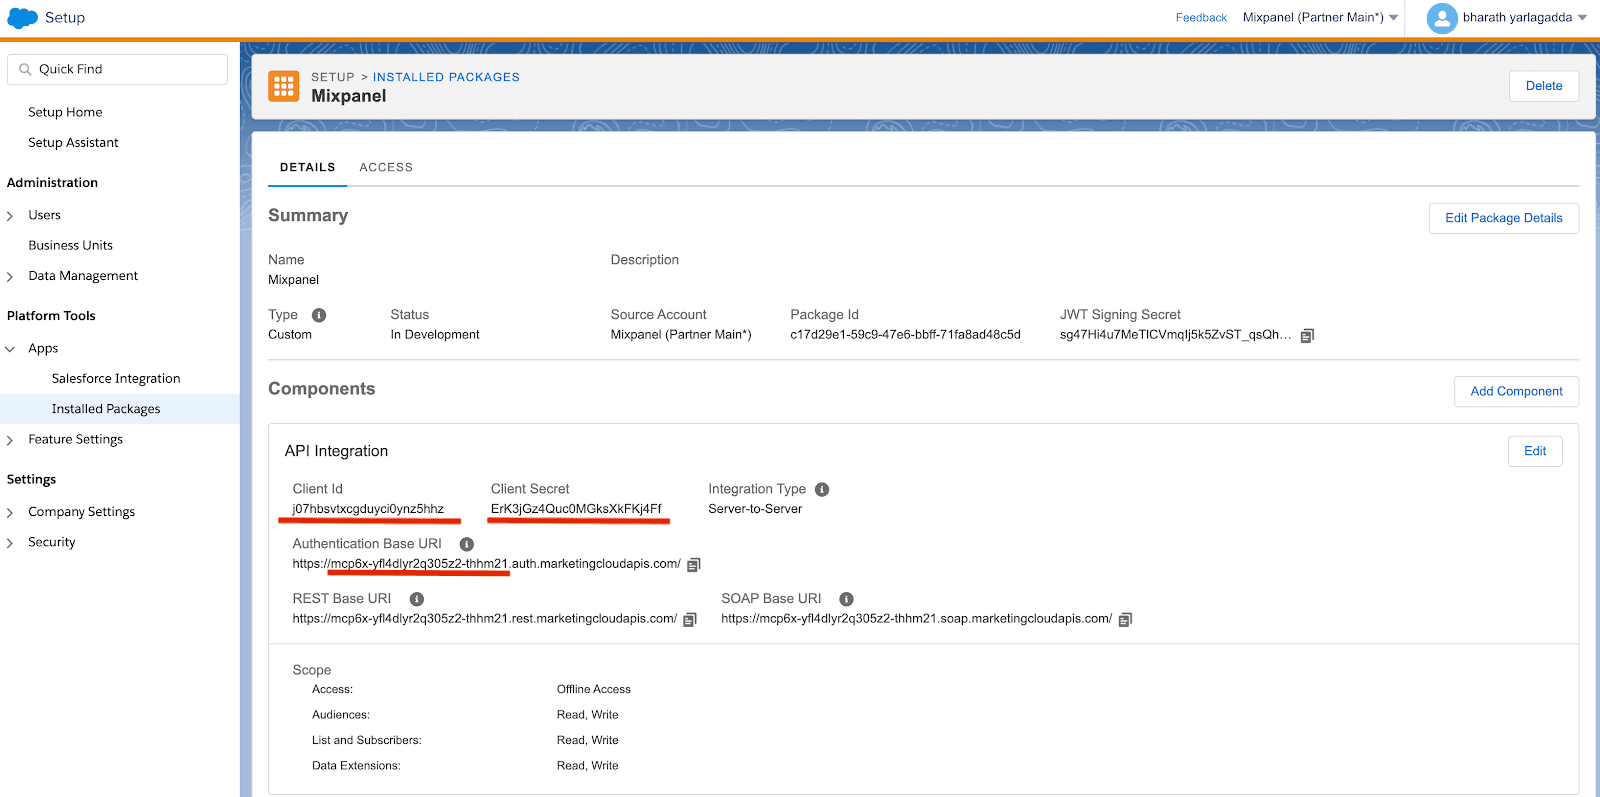Collapse the Apps section
Image resolution: width=1600 pixels, height=797 pixels.
point(10,349)
